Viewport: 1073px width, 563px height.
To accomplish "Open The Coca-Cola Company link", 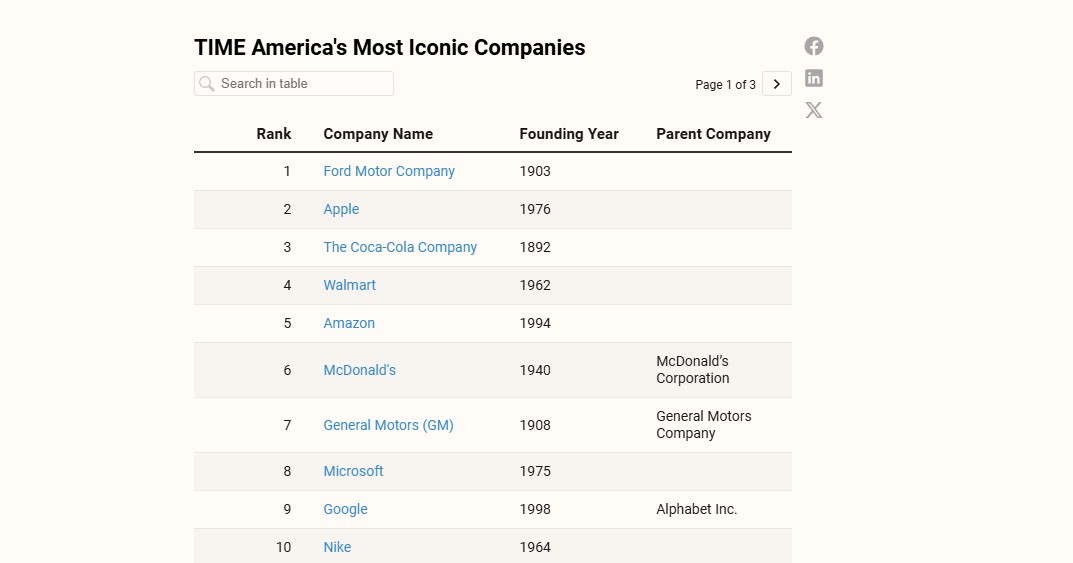I will click(400, 247).
